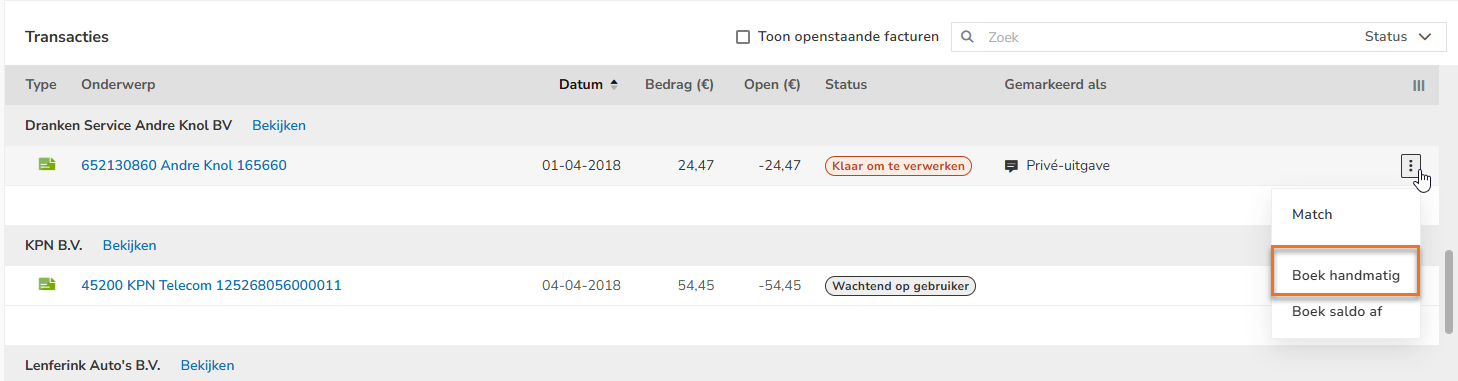Click the green document icon for Andre Knol
This screenshot has height=381, width=1458.
point(47,165)
